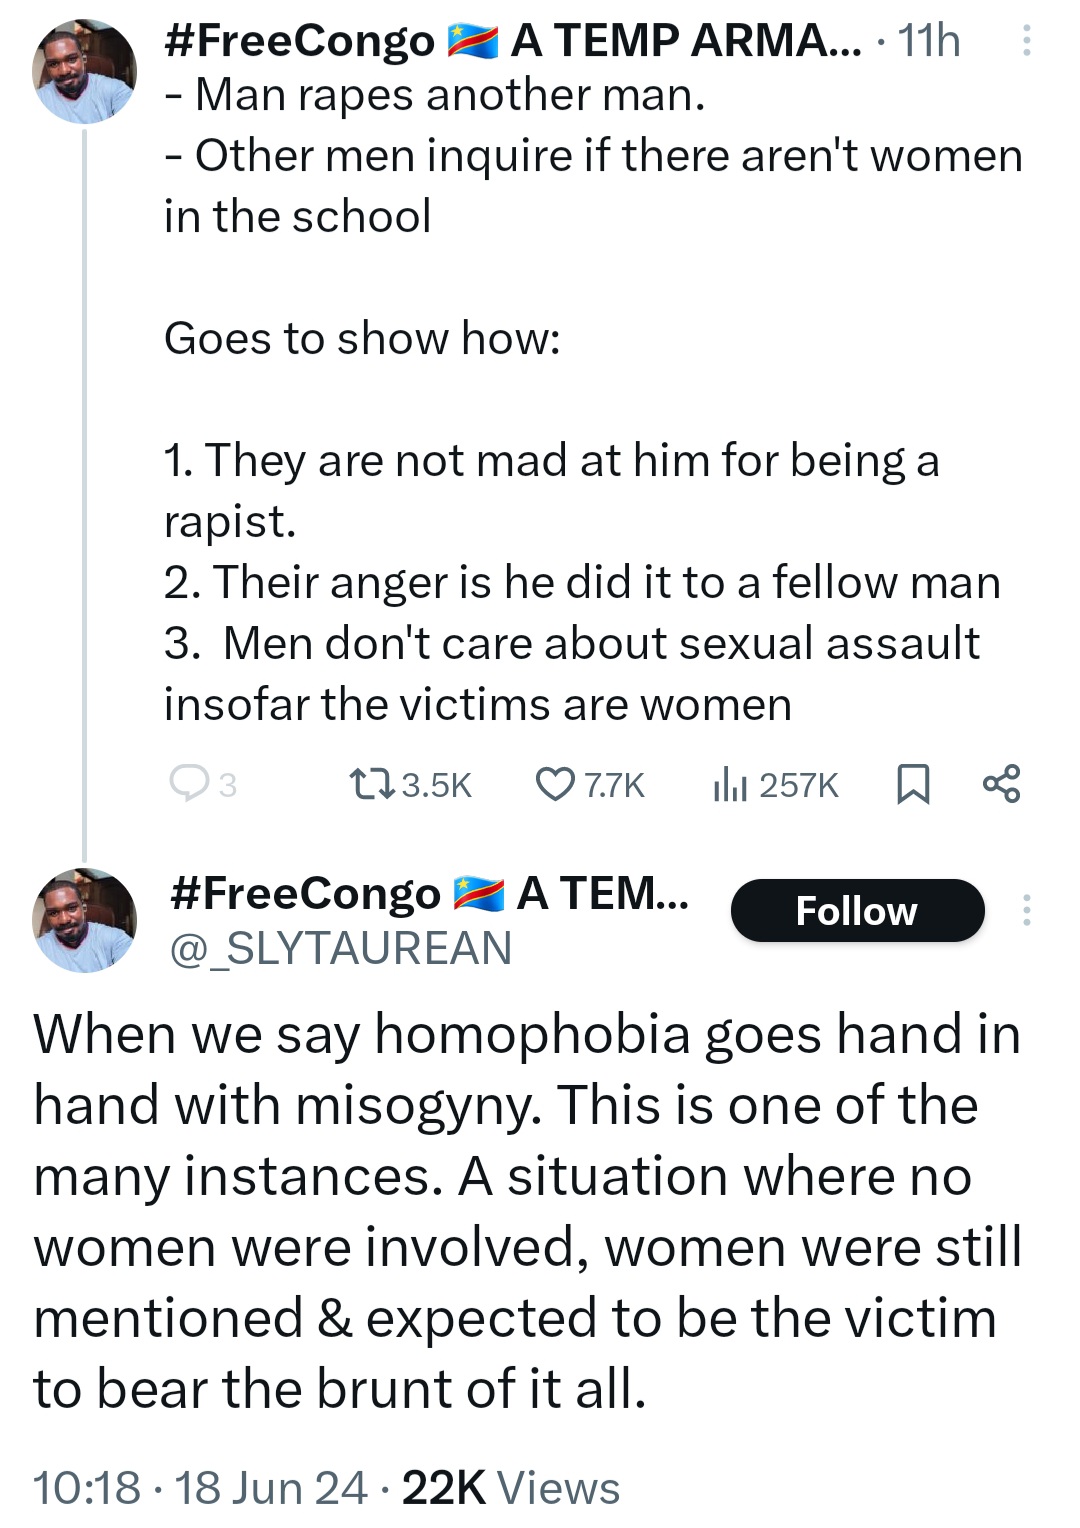
Task: Open the second tweet's profile avatar
Action: click(x=84, y=920)
